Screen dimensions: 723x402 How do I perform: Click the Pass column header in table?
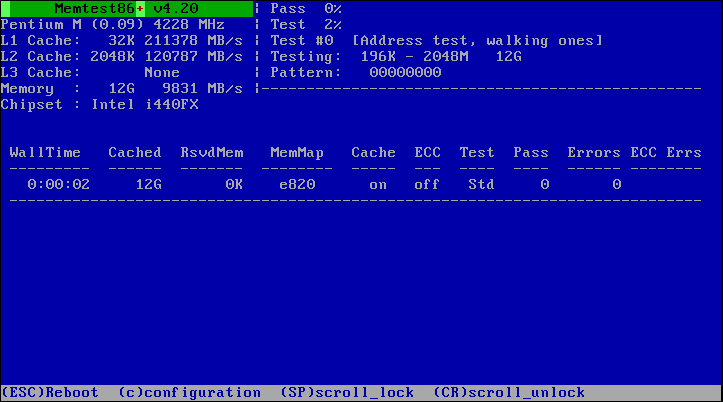(531, 153)
